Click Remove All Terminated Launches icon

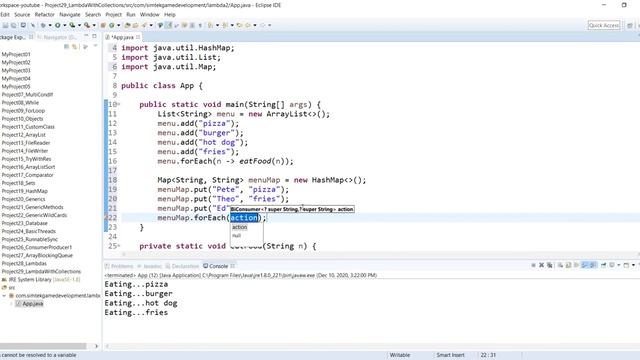click(550, 265)
